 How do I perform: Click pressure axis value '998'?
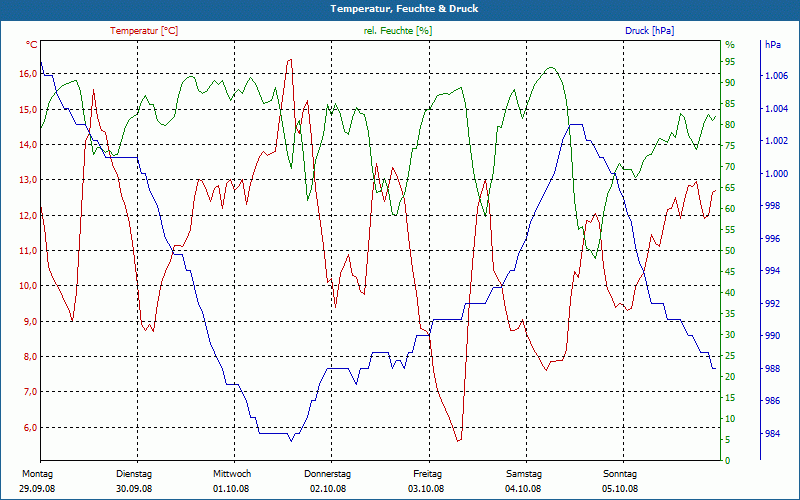click(x=772, y=206)
